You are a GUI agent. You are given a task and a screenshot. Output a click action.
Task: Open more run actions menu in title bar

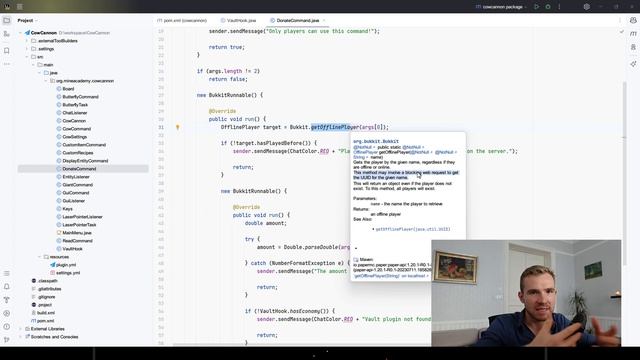tap(559, 7)
